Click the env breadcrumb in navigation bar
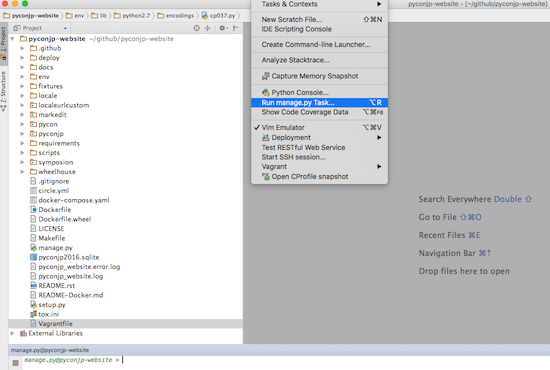This screenshot has width=550, height=370. coord(75,16)
